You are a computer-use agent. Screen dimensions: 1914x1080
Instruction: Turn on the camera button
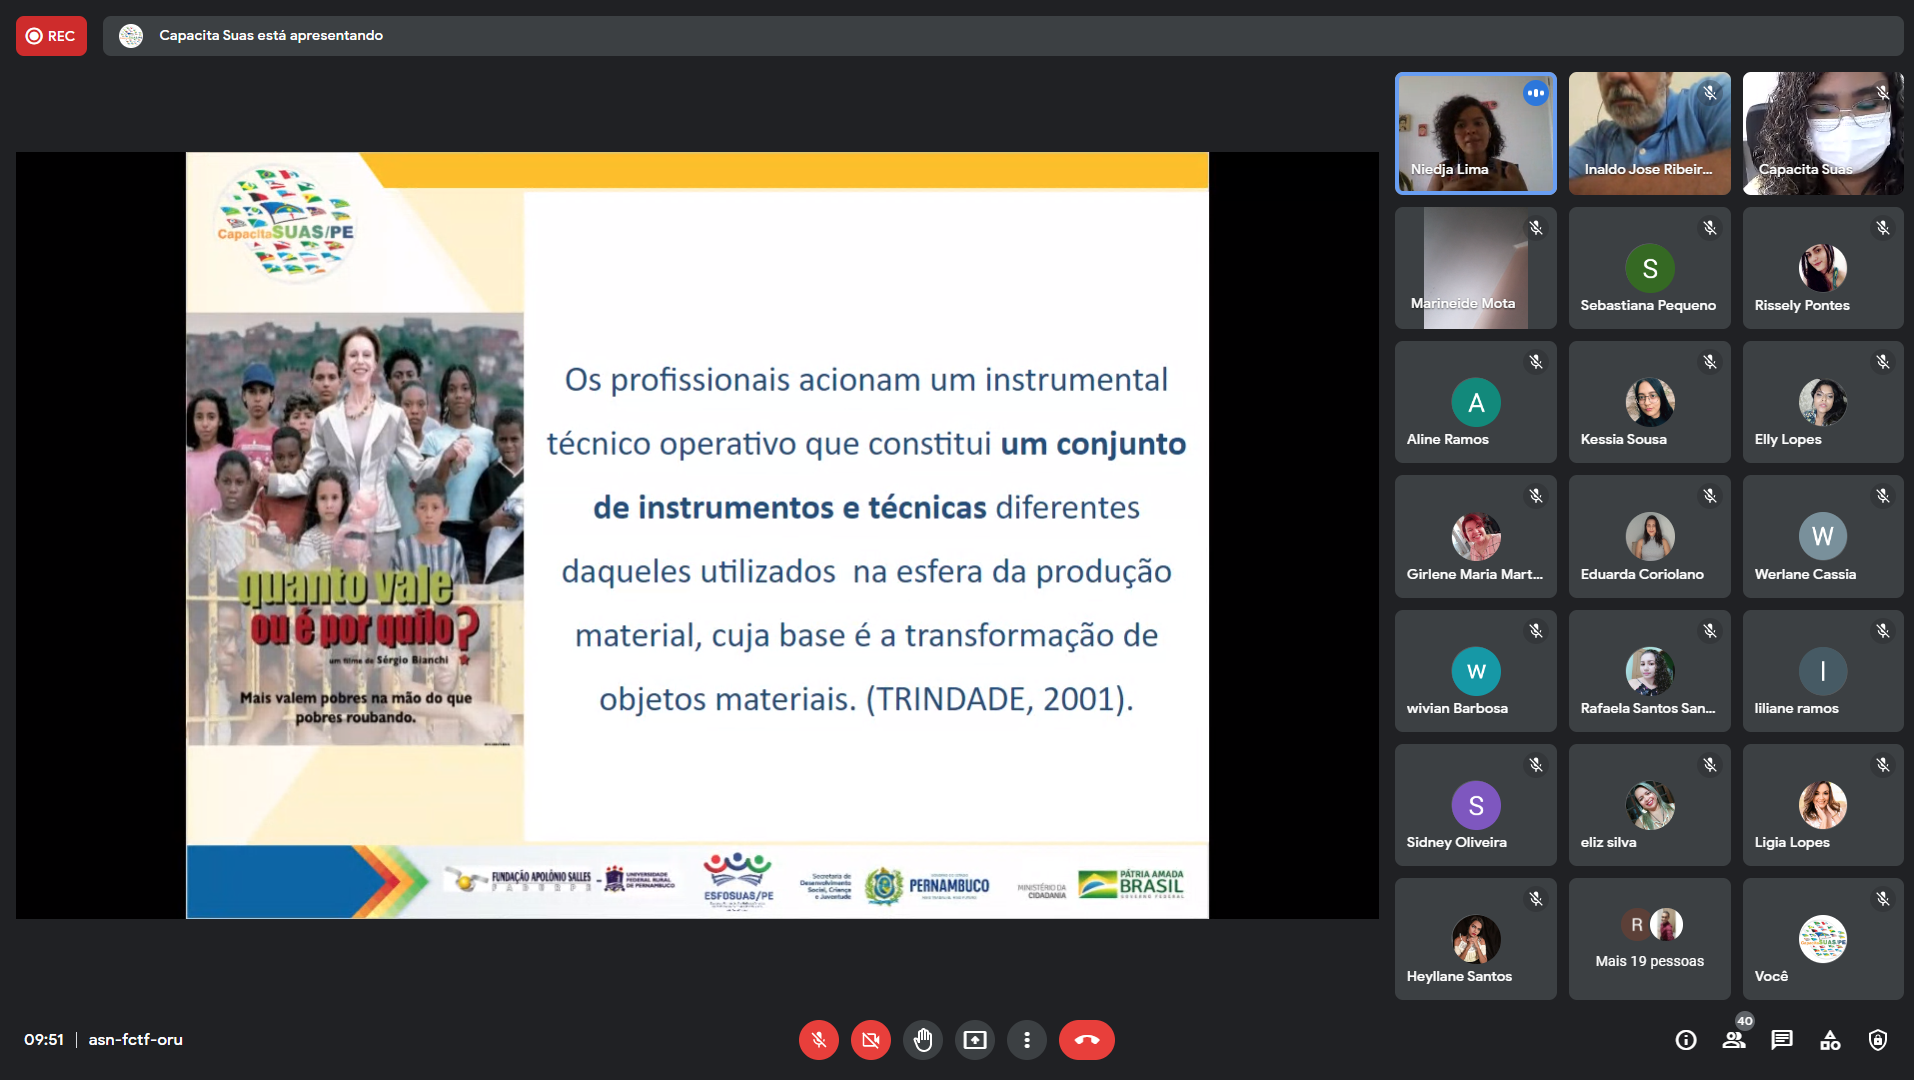(x=870, y=1040)
